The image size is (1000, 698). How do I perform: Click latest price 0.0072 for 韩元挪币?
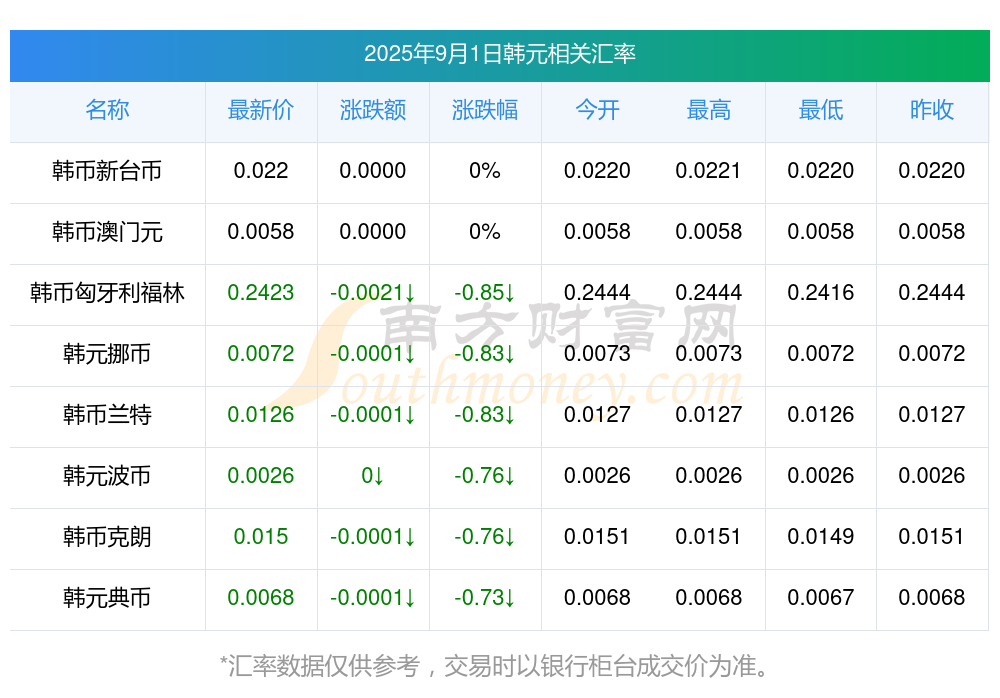coord(261,353)
